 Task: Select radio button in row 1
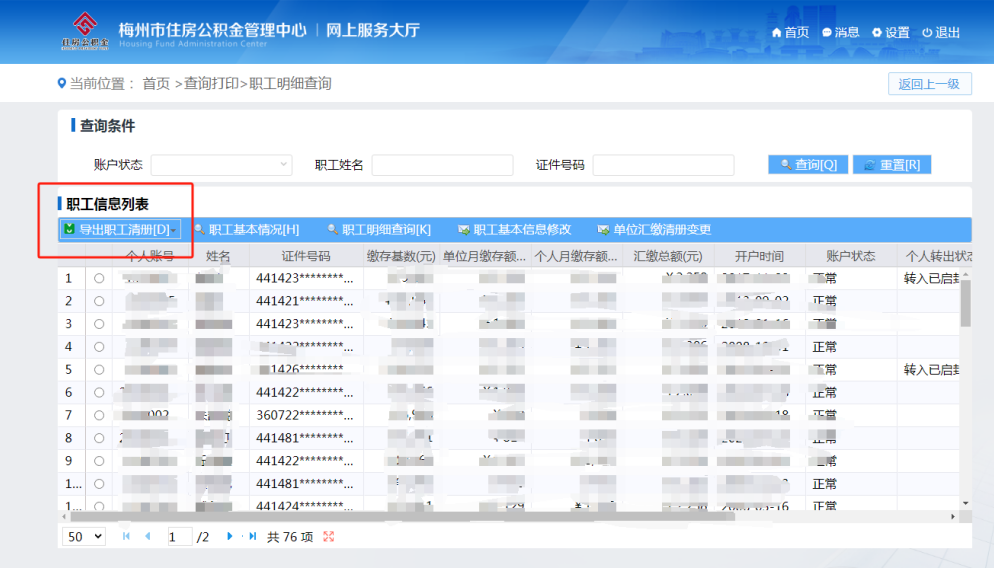[x=99, y=278]
